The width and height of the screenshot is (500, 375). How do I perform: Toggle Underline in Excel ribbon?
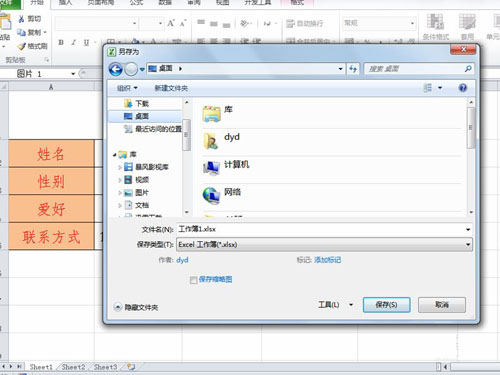coord(86,42)
